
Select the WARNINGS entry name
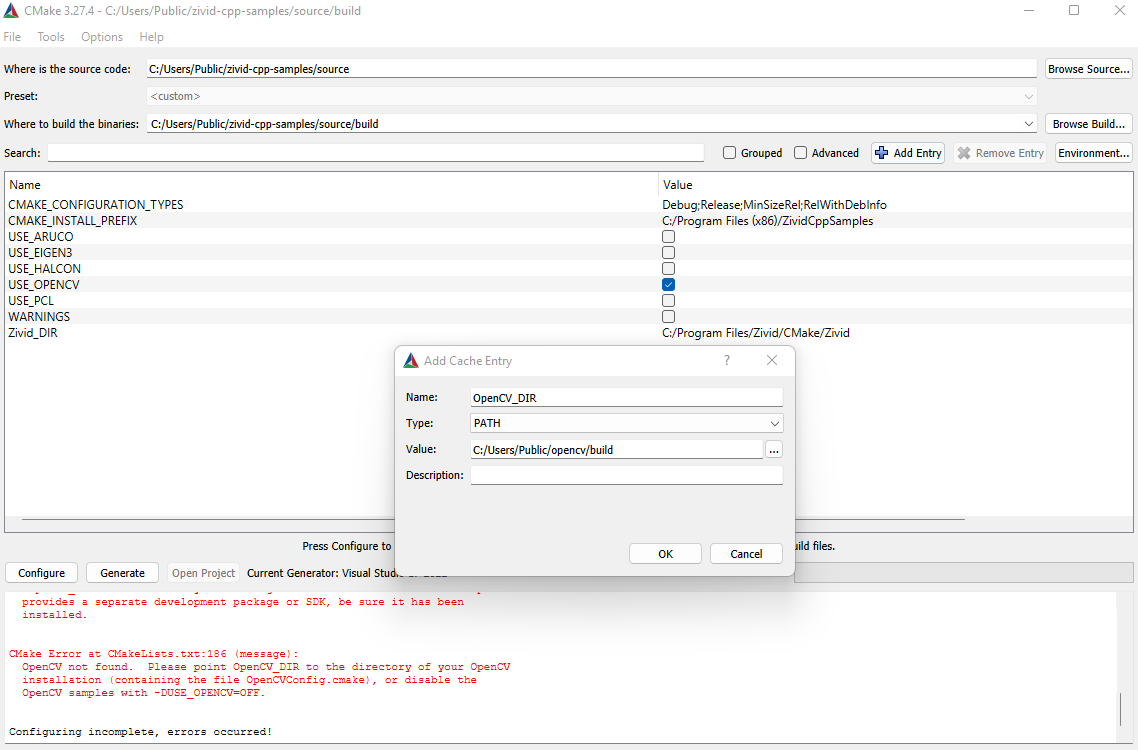click(x=39, y=317)
